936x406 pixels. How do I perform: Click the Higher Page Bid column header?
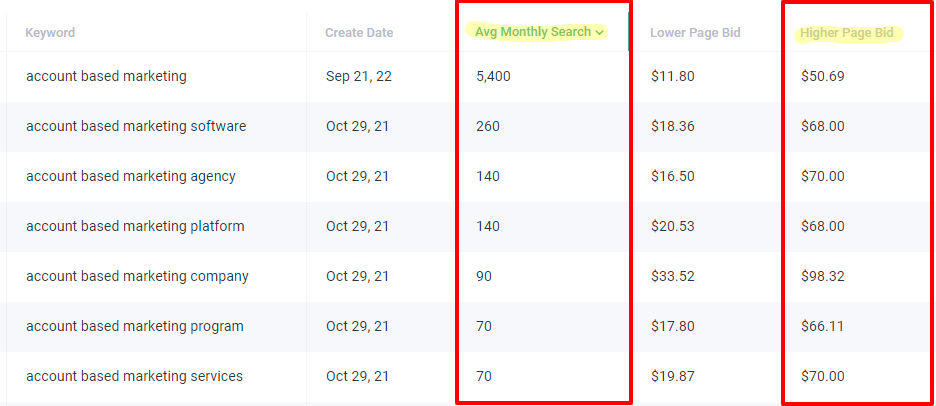coord(847,33)
